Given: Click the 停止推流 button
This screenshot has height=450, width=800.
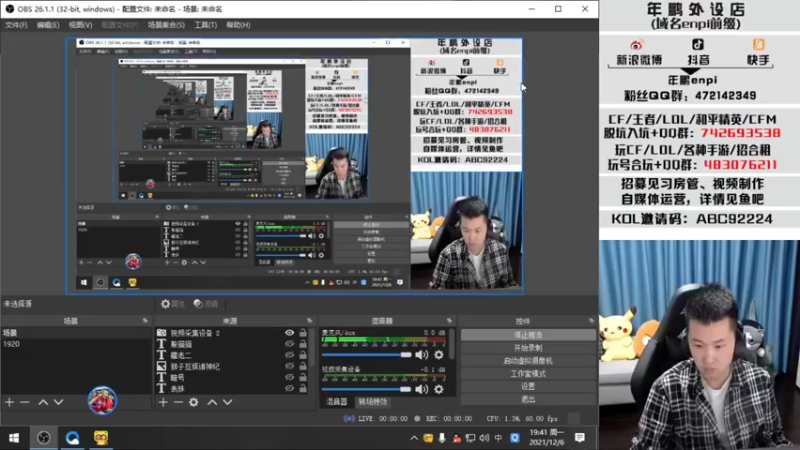Looking at the screenshot, I should coord(528,335).
